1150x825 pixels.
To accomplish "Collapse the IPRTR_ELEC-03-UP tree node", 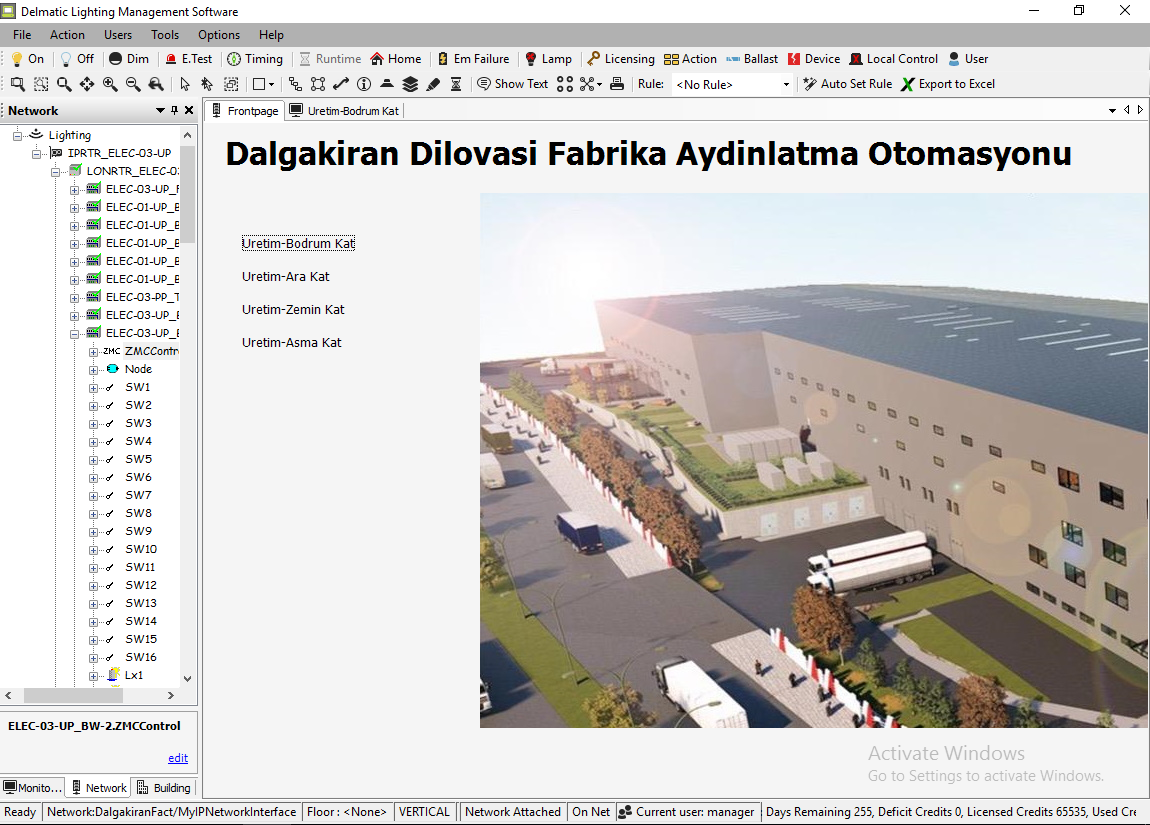I will pos(37,154).
